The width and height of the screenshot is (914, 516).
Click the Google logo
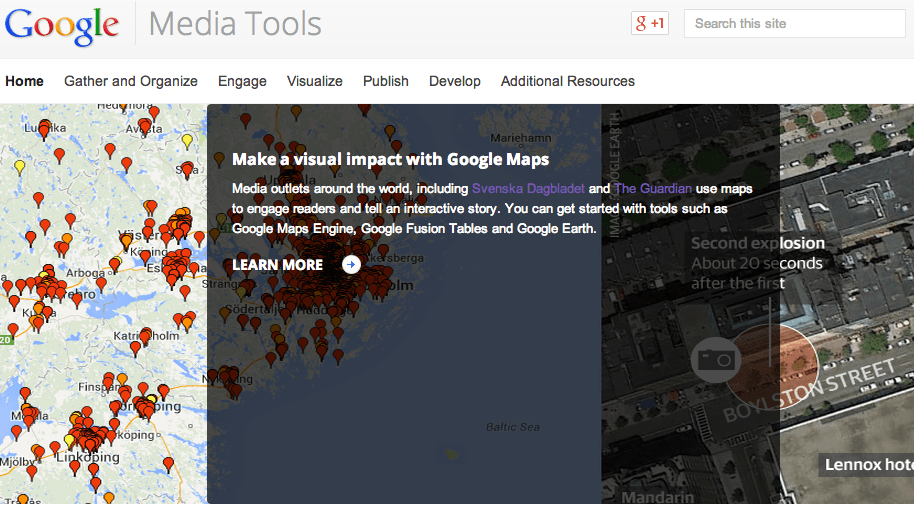[62, 25]
